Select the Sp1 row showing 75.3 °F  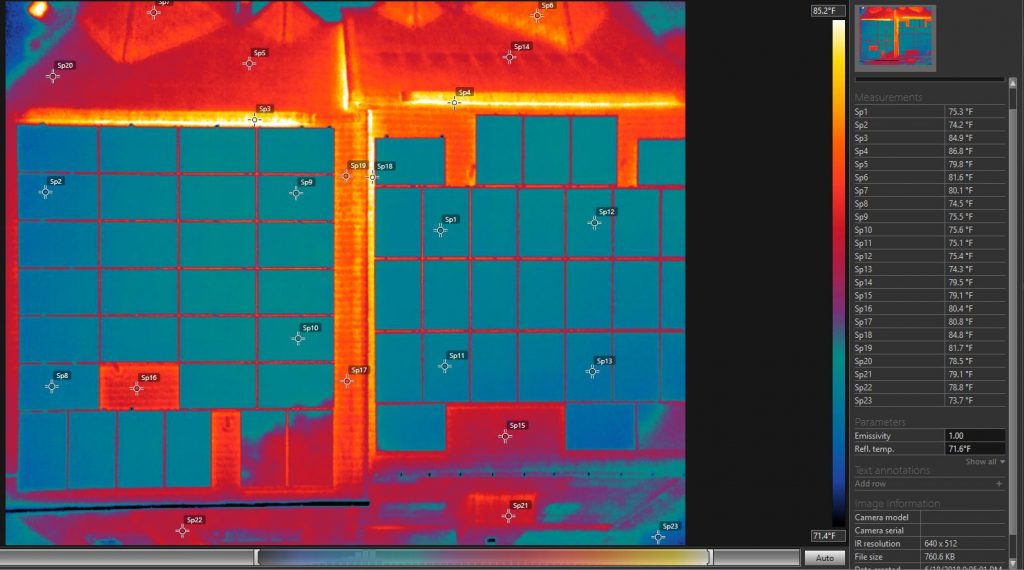(x=929, y=112)
